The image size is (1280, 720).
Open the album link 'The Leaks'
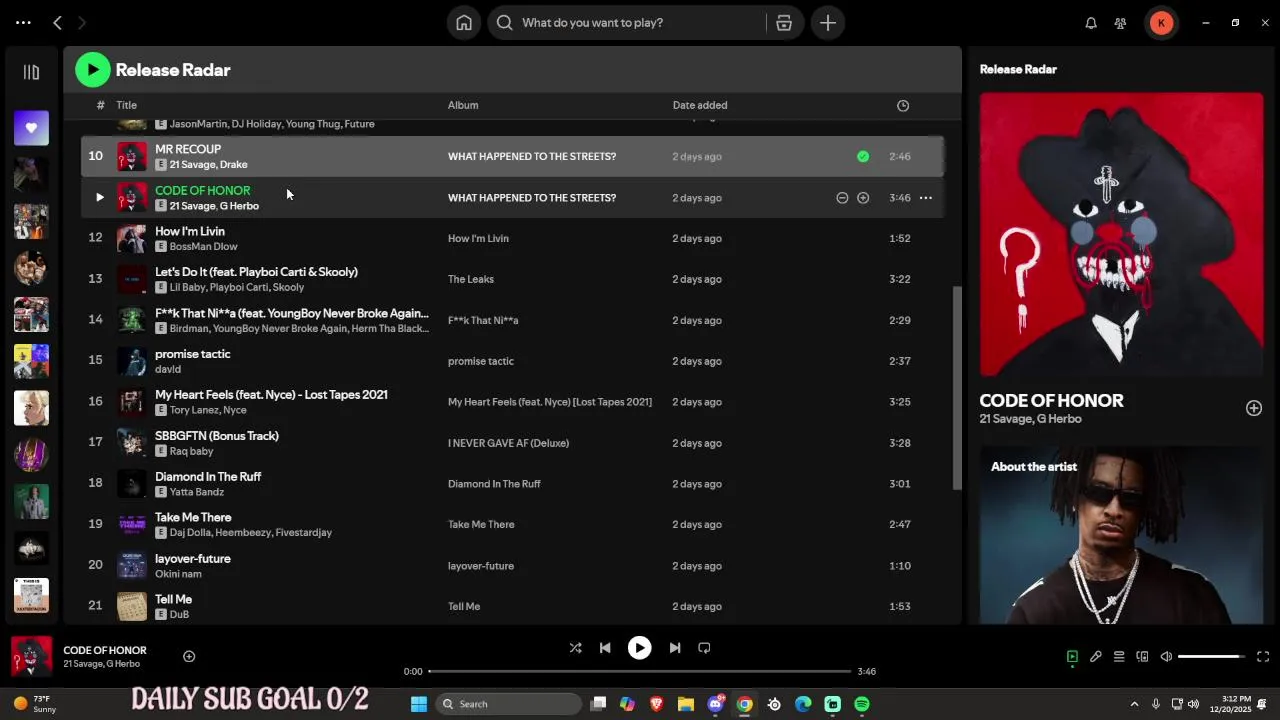point(470,279)
